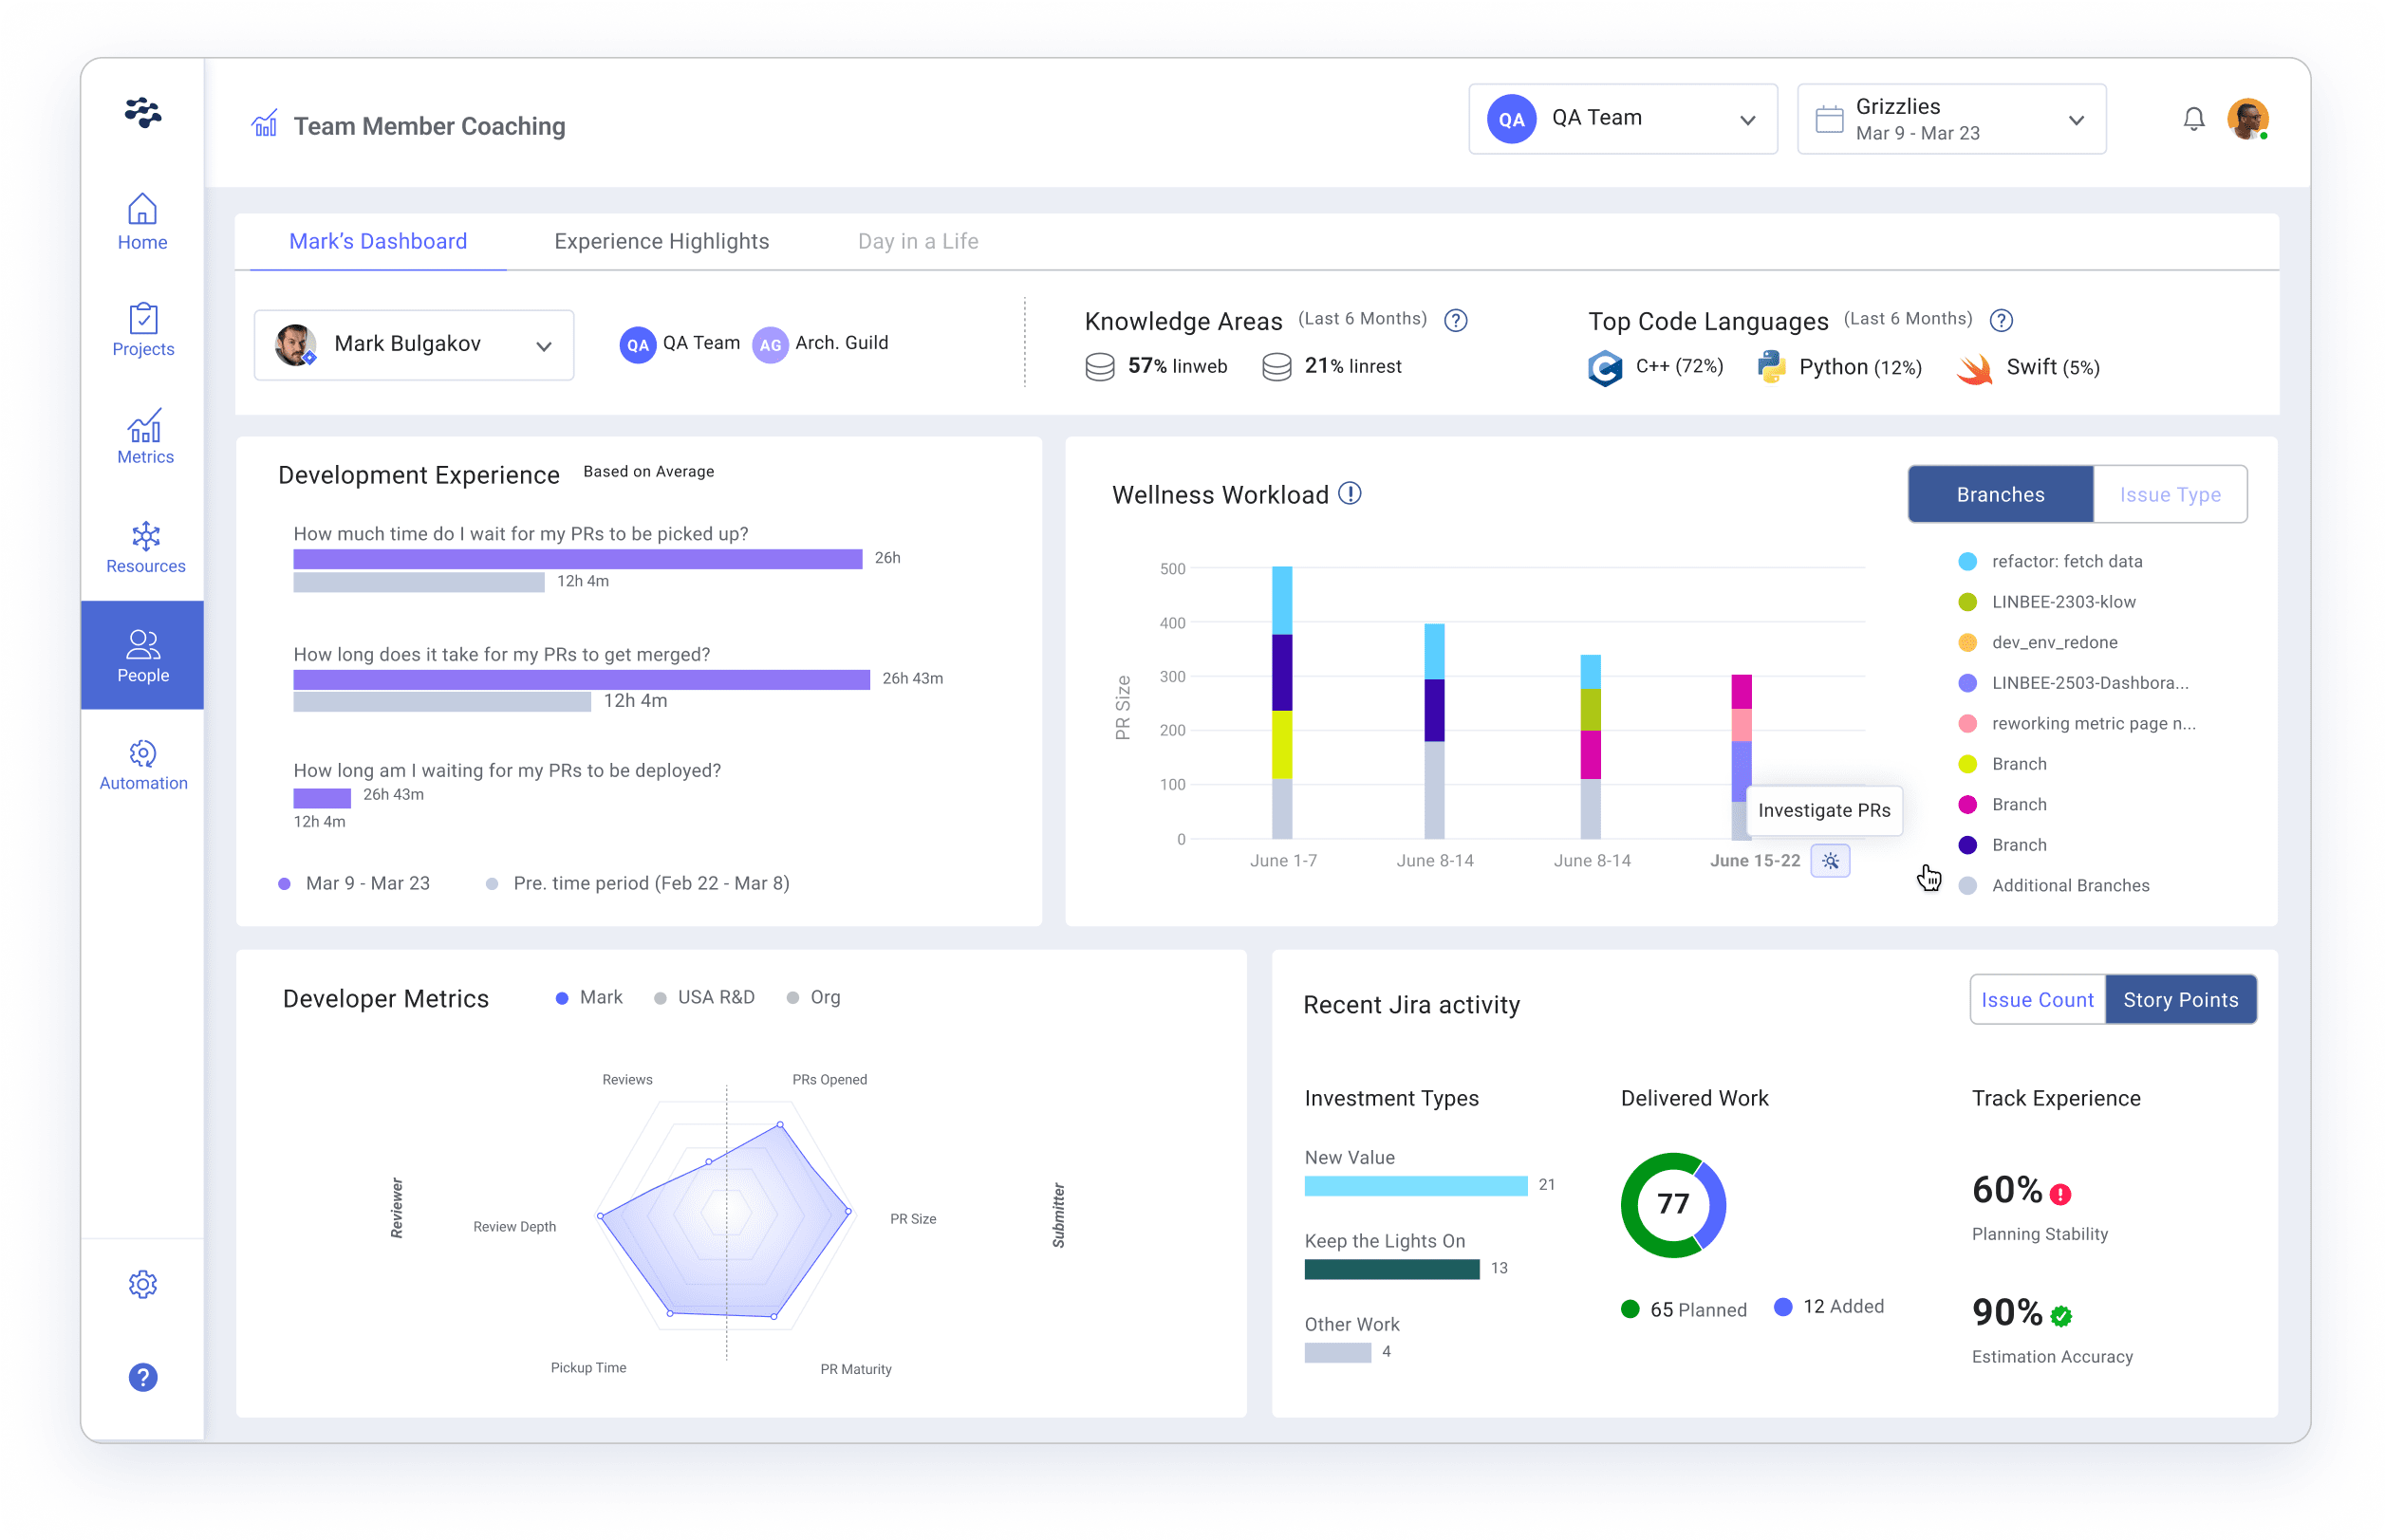Switch the chart to Issue Type view
Viewport: 2385px width, 1540px height.
pos(2170,493)
